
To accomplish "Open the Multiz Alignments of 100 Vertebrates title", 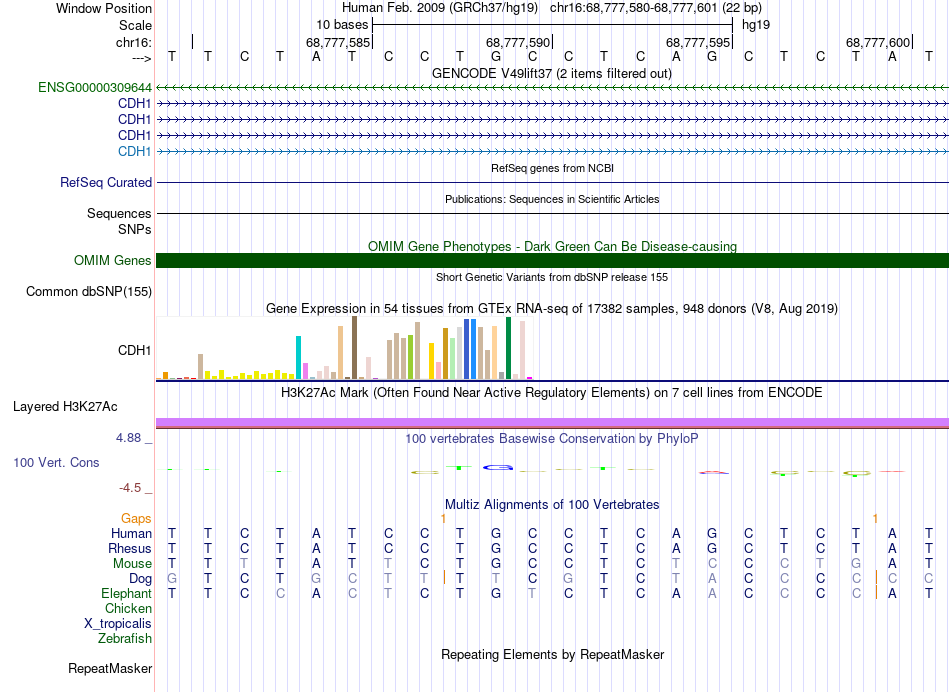I will click(x=551, y=504).
